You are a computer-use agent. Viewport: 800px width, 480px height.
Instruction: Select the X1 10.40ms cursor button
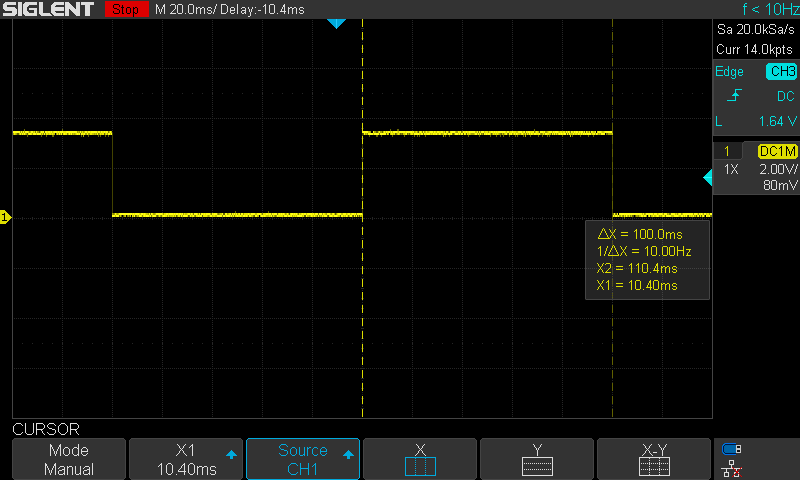pyautogui.click(x=186, y=459)
